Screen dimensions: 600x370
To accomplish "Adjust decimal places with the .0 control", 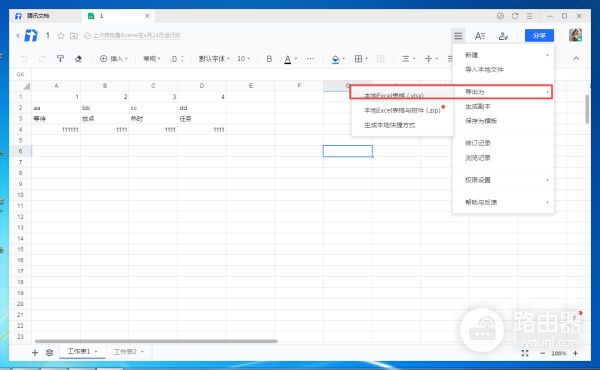I will (x=177, y=59).
